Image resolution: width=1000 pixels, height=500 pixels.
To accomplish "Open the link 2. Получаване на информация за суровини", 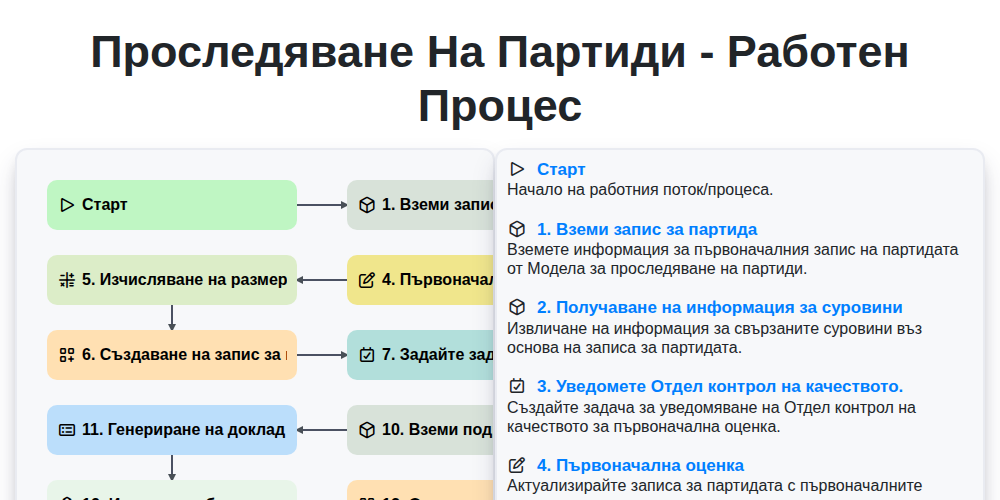I will pos(719,307).
